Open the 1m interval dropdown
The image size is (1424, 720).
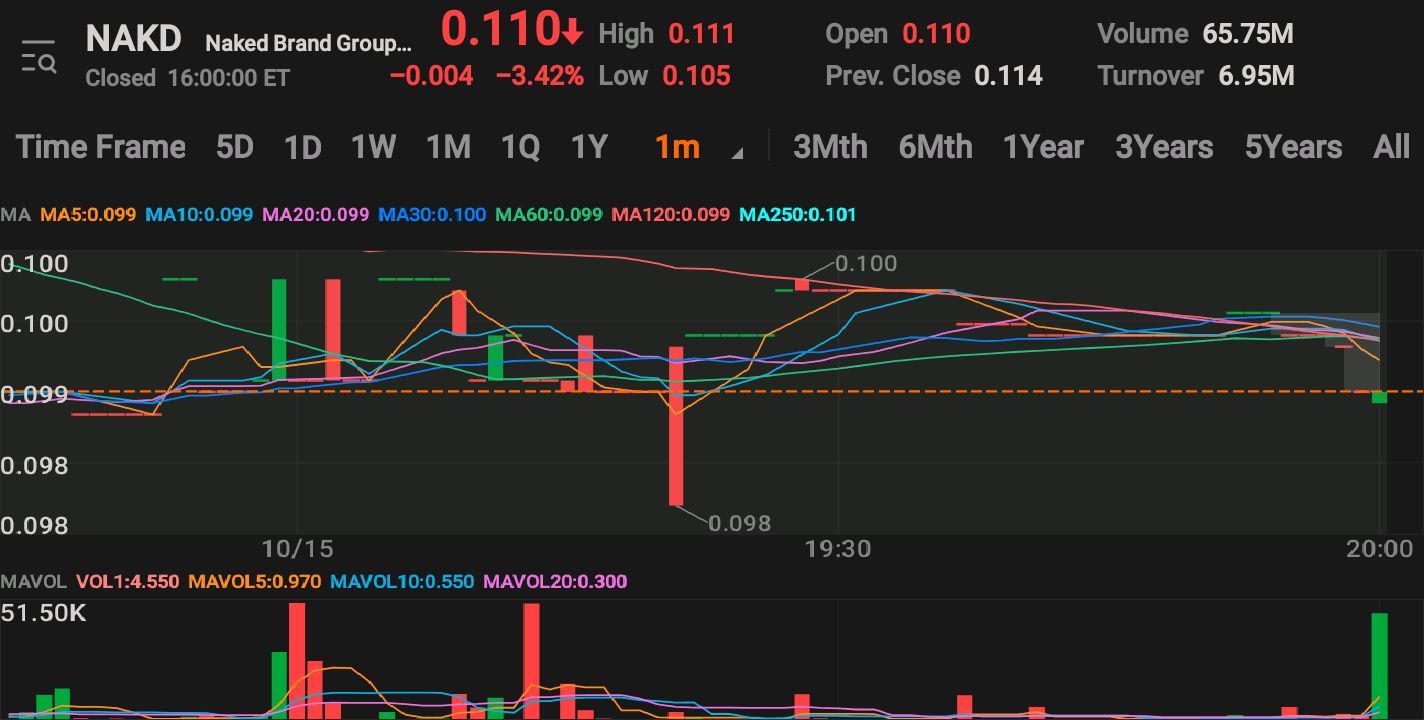pyautogui.click(x=677, y=148)
